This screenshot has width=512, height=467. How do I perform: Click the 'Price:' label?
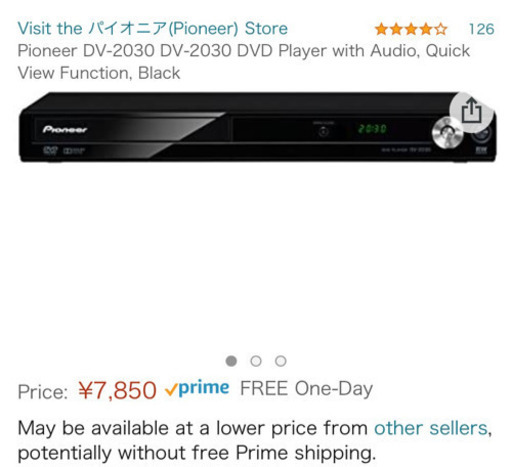pos(43,392)
